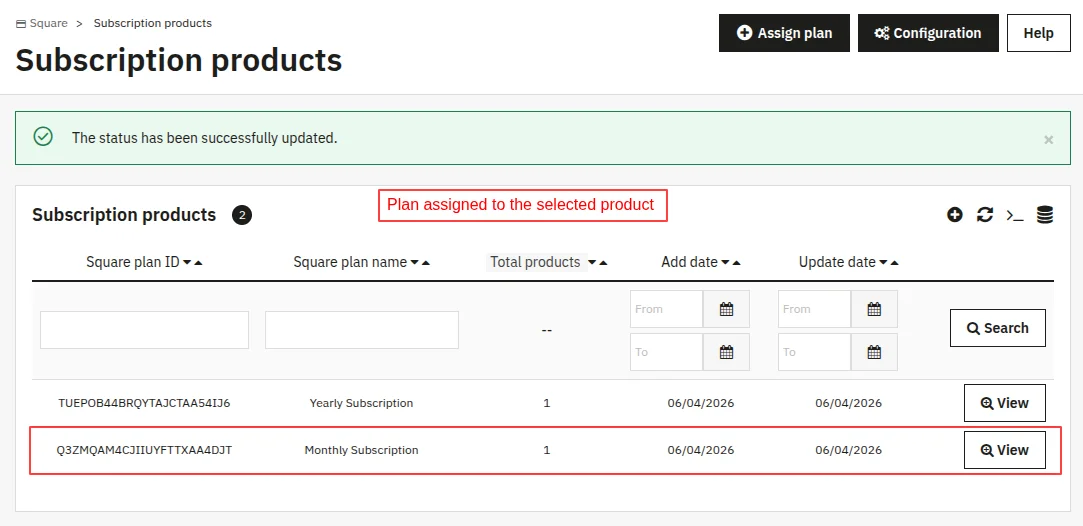Go to Square breadcrumb link
Image resolution: width=1083 pixels, height=526 pixels.
[42, 23]
